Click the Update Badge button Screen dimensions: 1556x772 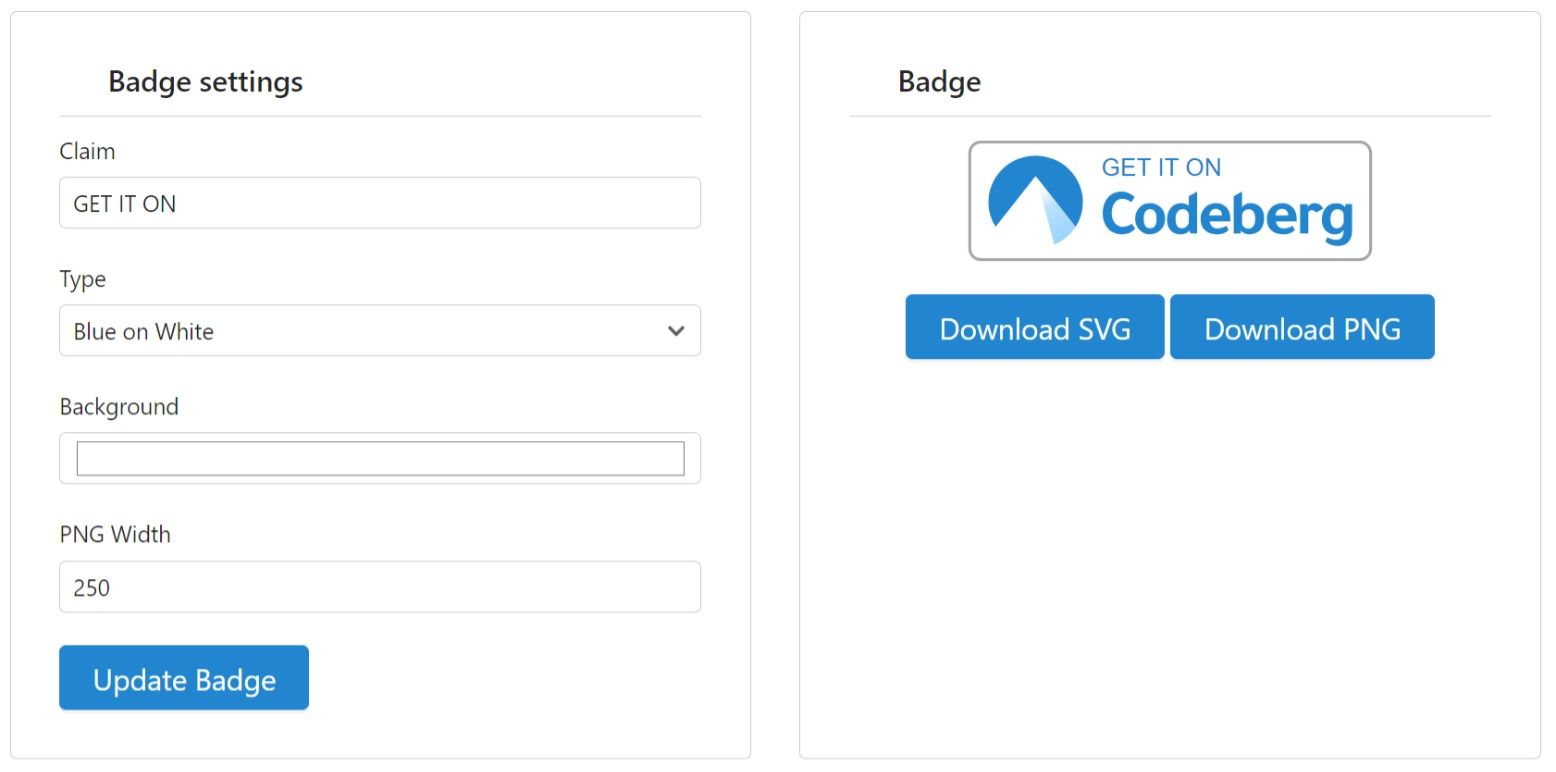coord(184,678)
